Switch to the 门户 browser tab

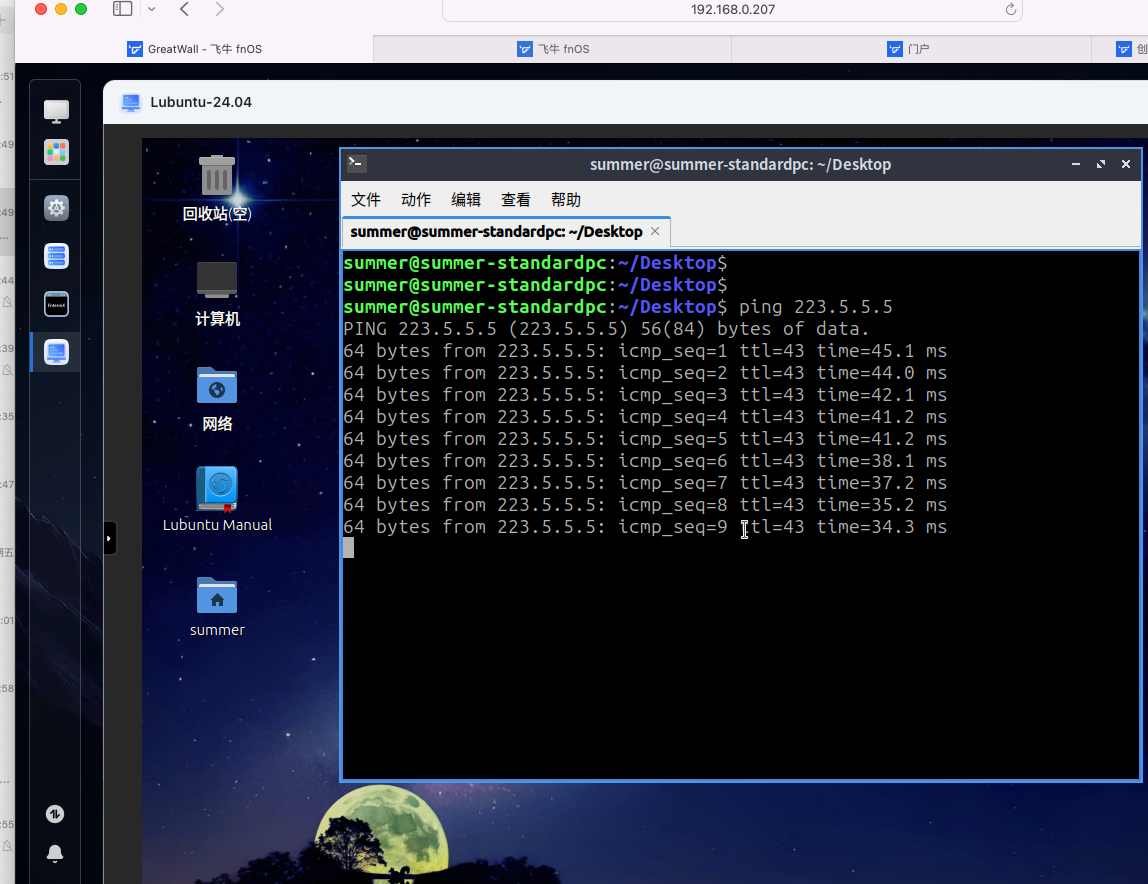[x=910, y=48]
